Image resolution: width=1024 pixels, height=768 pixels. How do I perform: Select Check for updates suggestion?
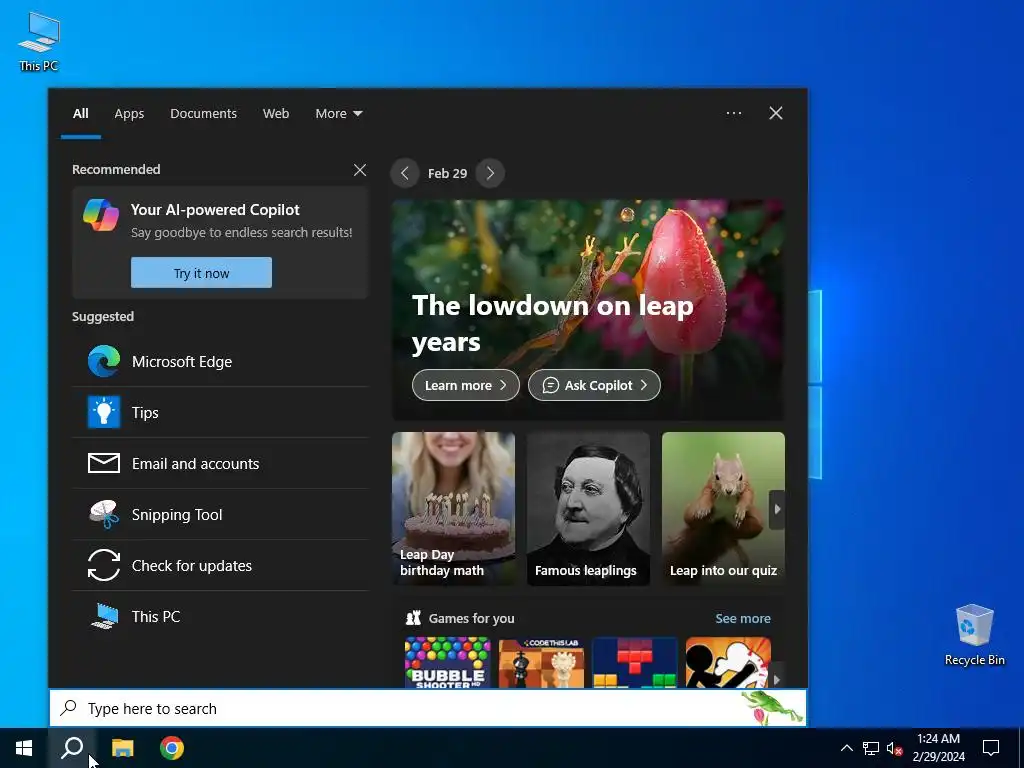pyautogui.click(x=221, y=565)
